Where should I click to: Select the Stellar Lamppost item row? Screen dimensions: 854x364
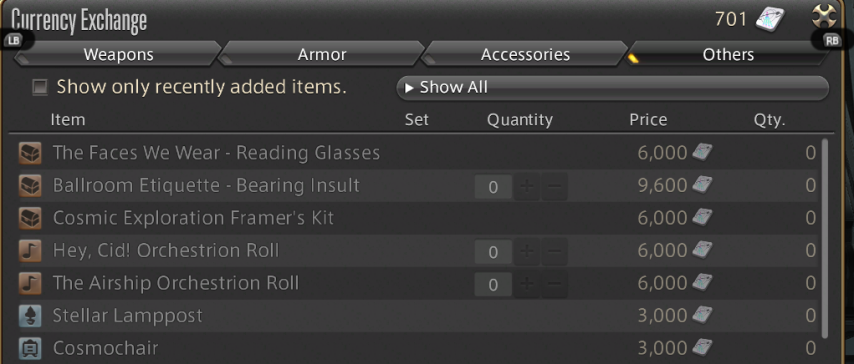pos(417,316)
